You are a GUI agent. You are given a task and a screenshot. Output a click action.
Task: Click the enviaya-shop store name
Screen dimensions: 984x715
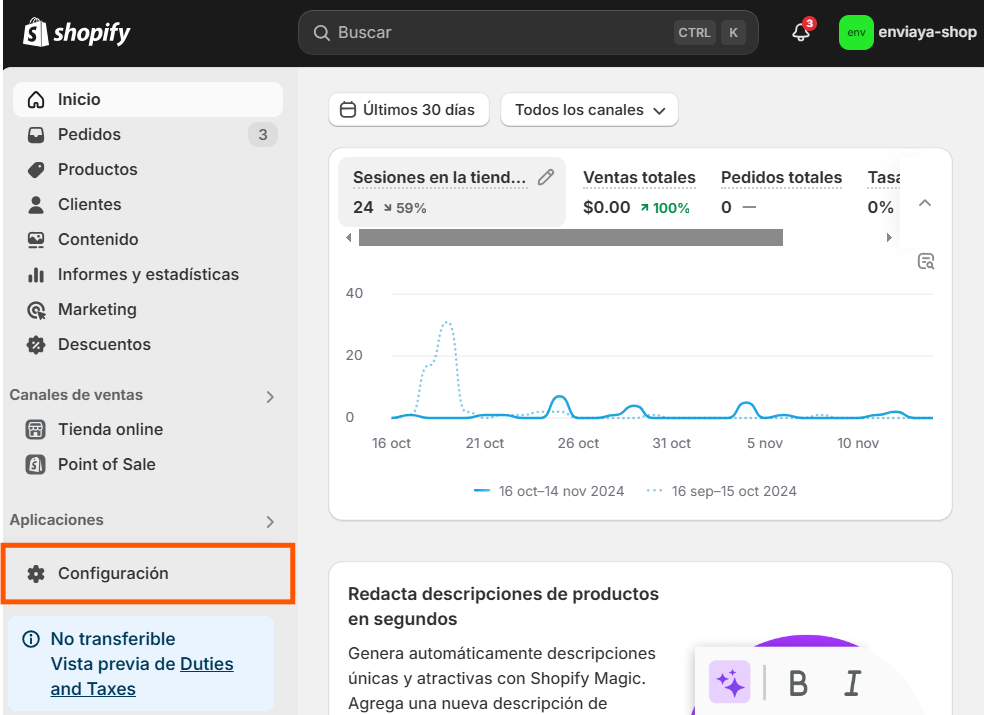click(927, 32)
